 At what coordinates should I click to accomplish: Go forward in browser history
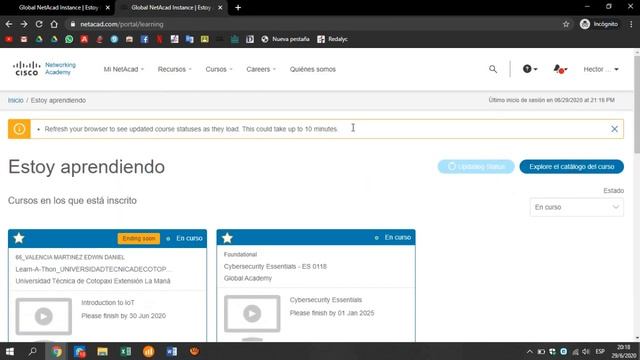24,24
